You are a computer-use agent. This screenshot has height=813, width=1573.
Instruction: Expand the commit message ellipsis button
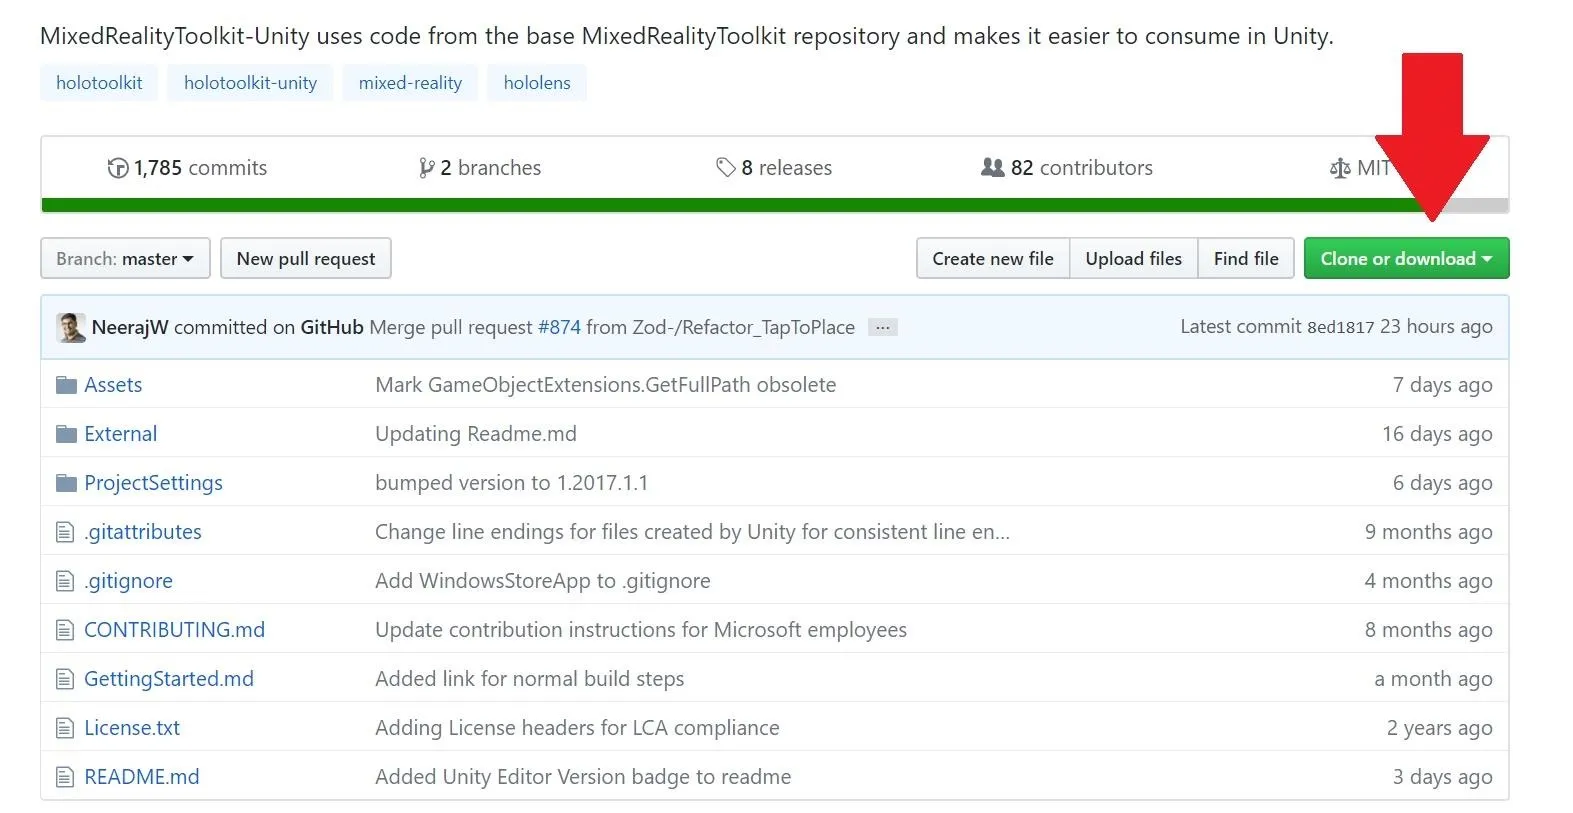[x=882, y=327]
